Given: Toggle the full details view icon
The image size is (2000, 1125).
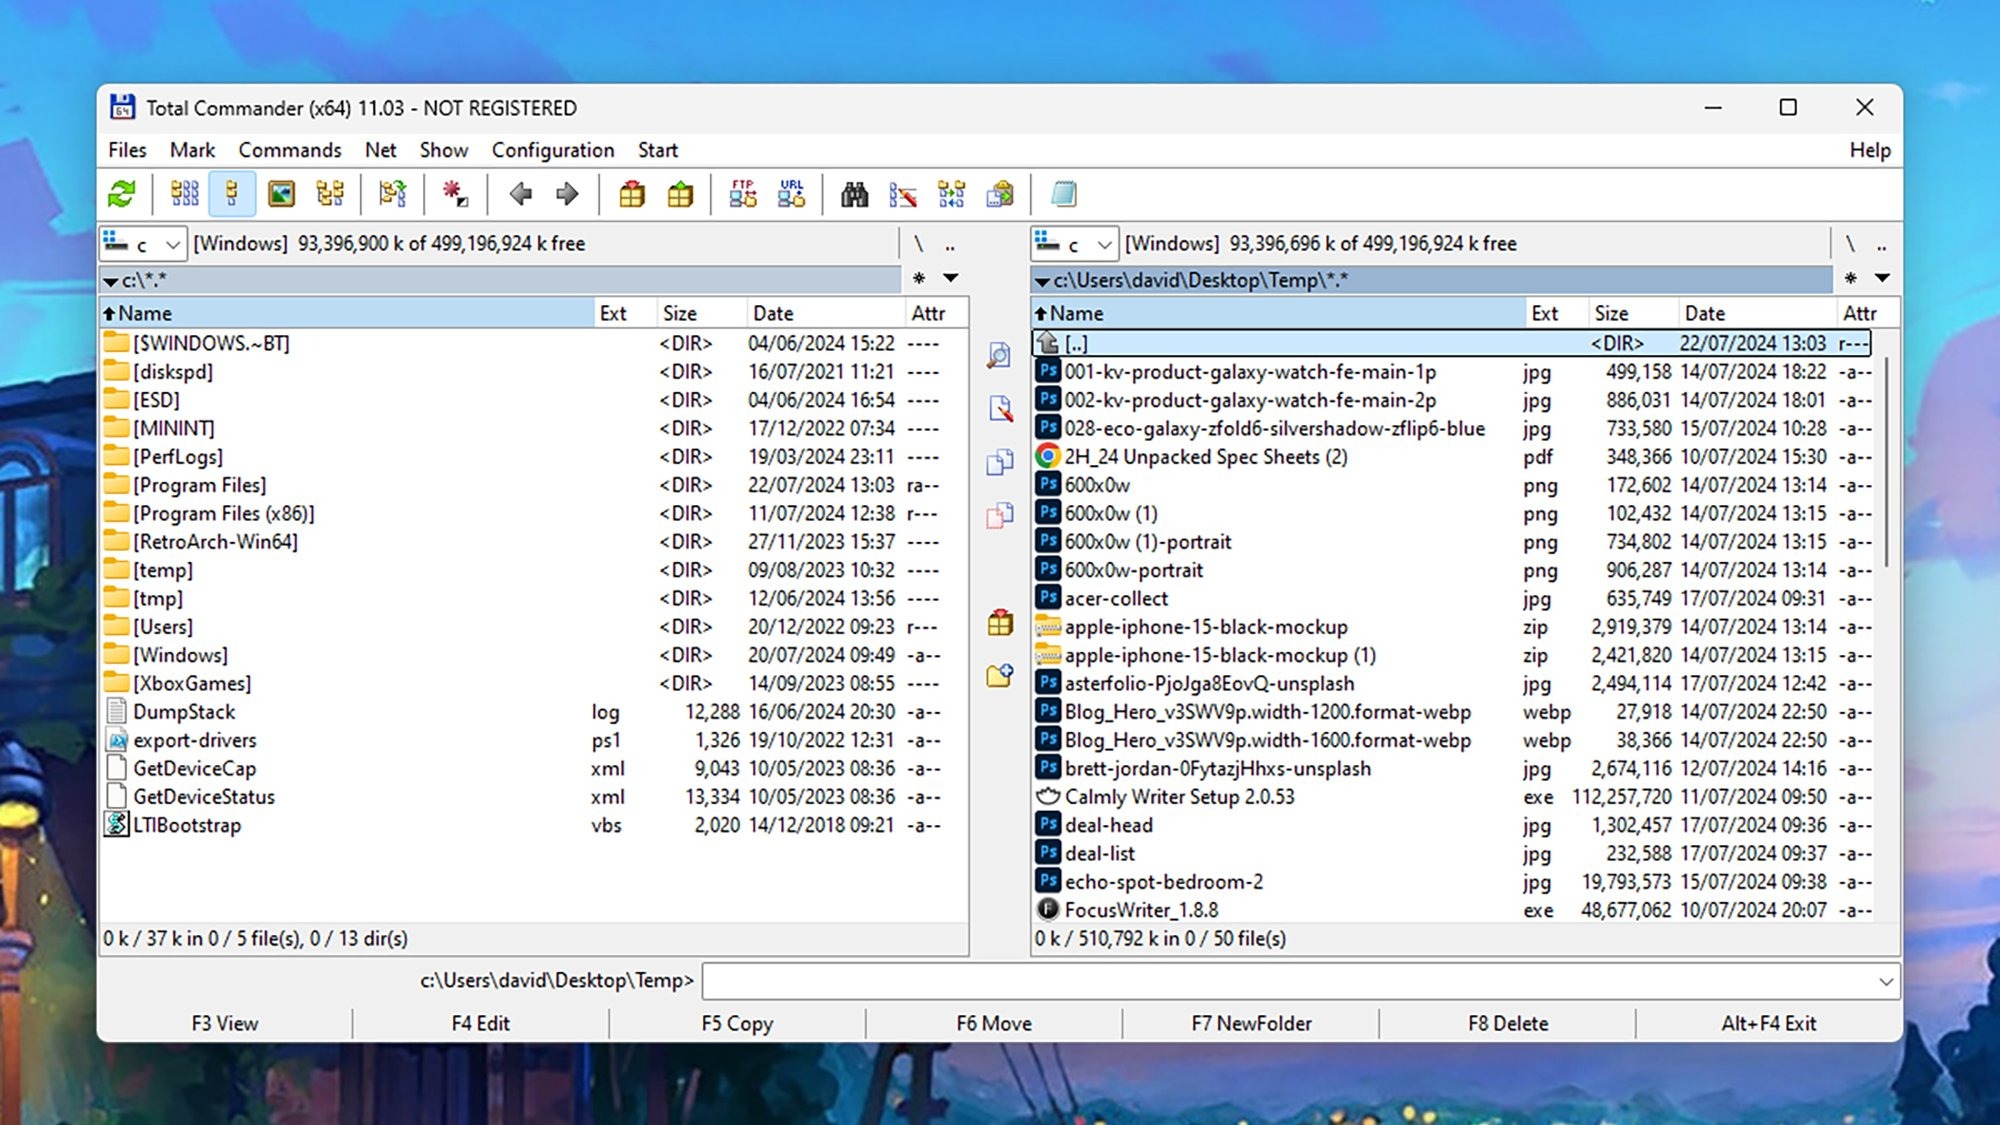Looking at the screenshot, I should [232, 194].
